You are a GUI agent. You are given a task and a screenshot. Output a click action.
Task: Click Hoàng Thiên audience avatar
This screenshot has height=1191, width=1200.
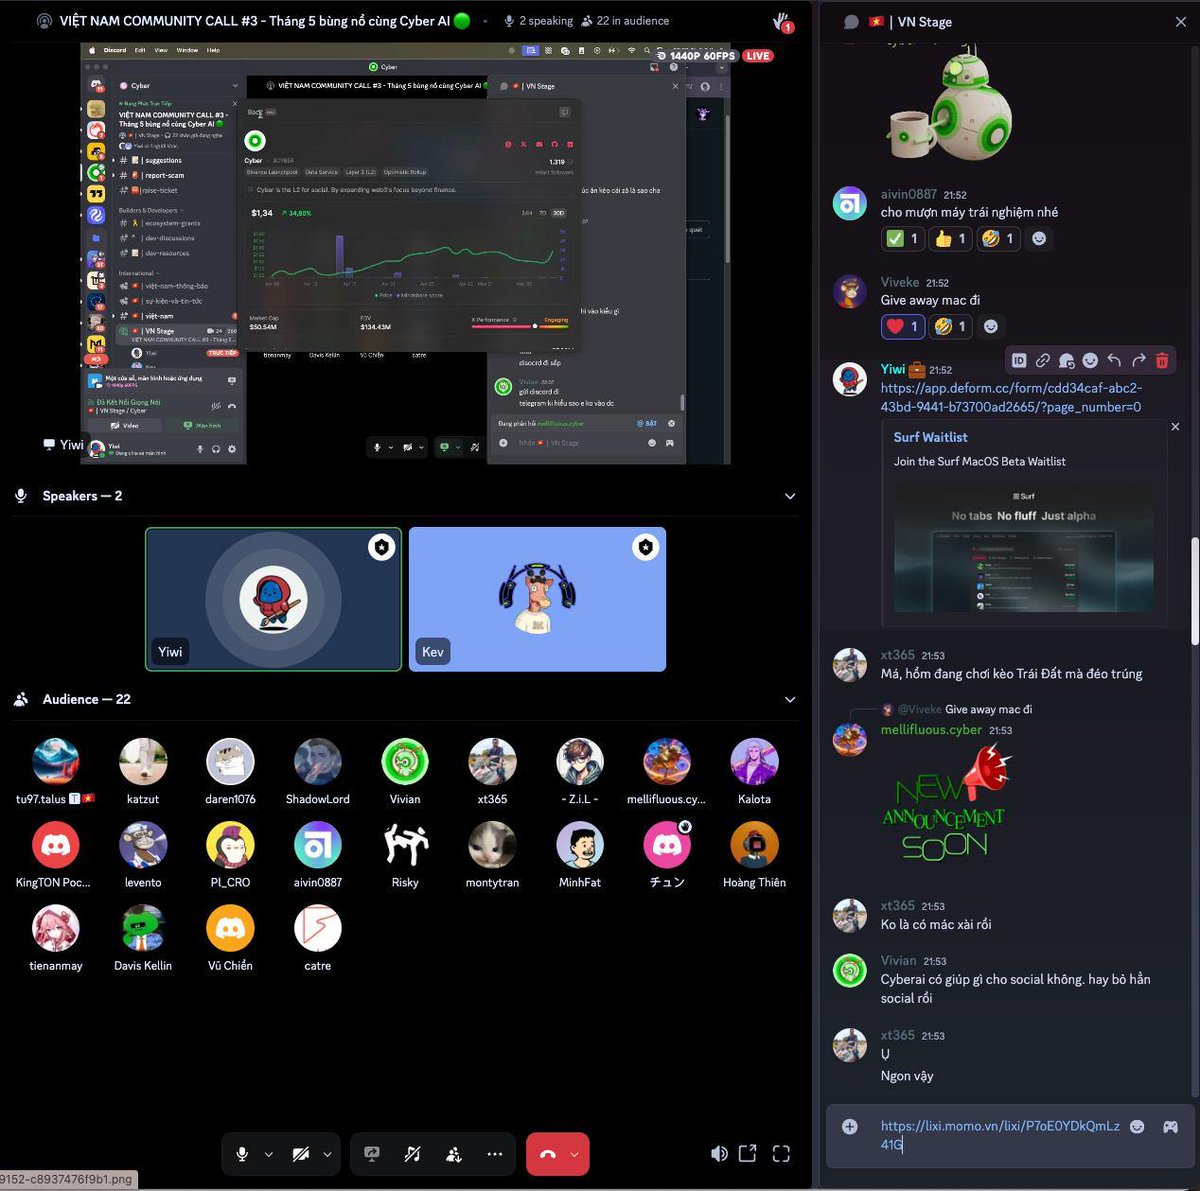pos(754,845)
